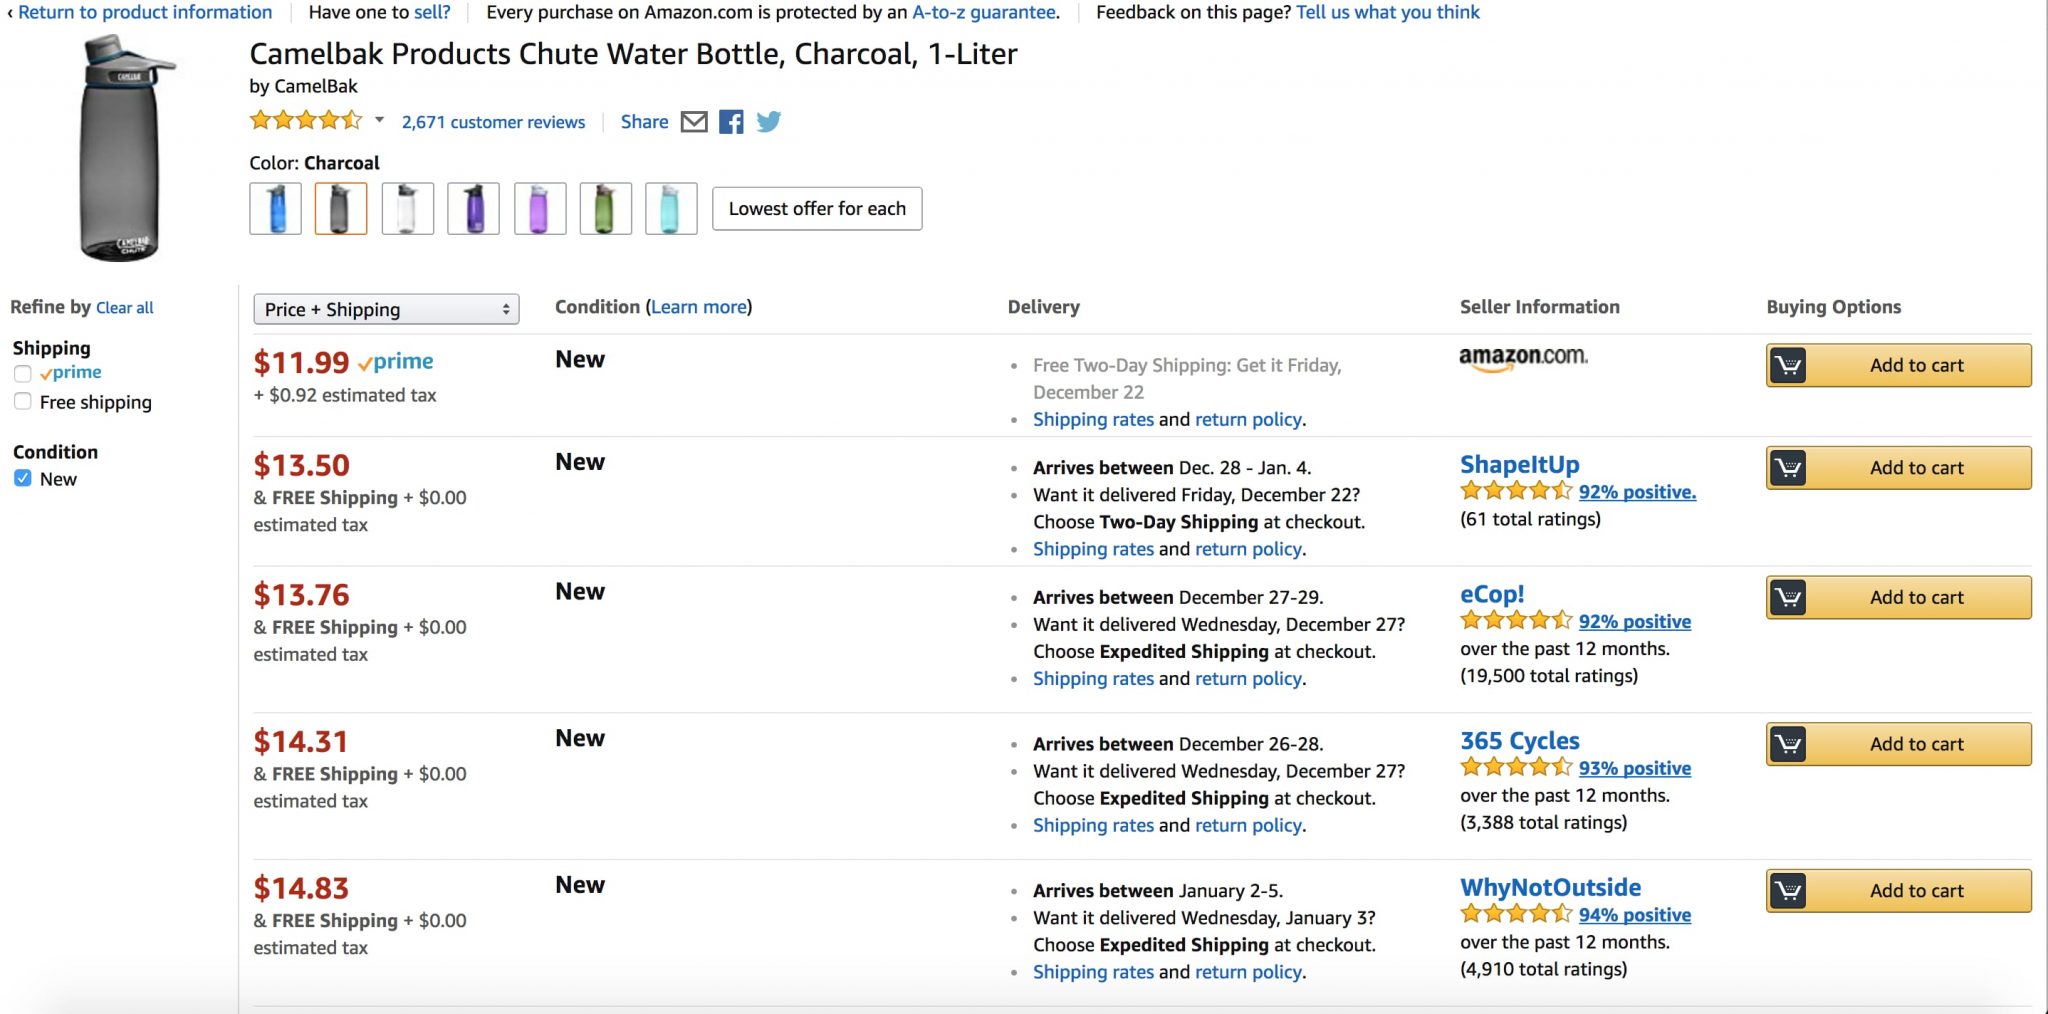Share via the email envelope icon

point(693,122)
